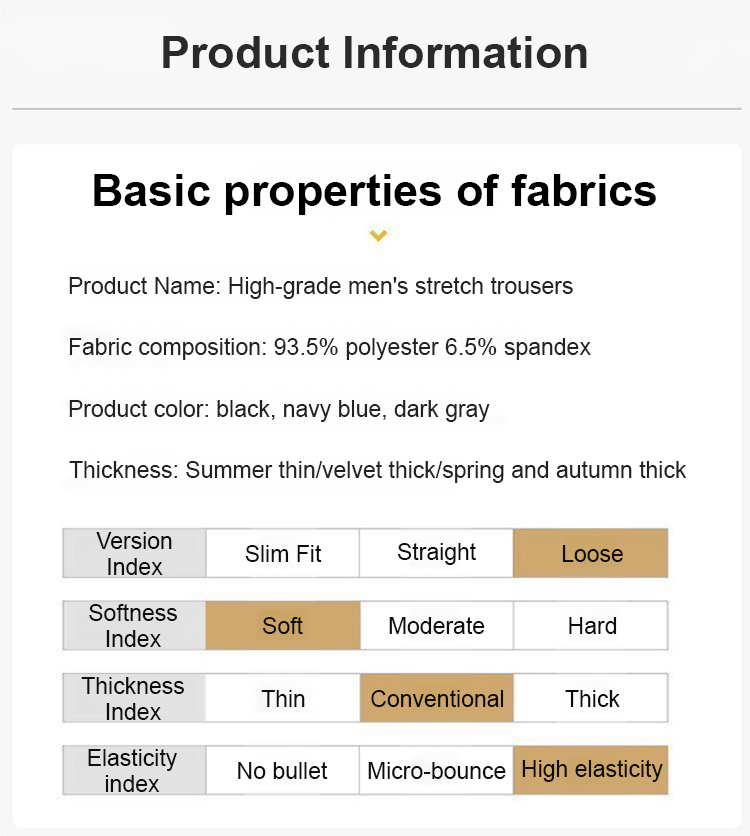Choose the High elasticity option
The height and width of the screenshot is (836, 750).
coord(591,770)
